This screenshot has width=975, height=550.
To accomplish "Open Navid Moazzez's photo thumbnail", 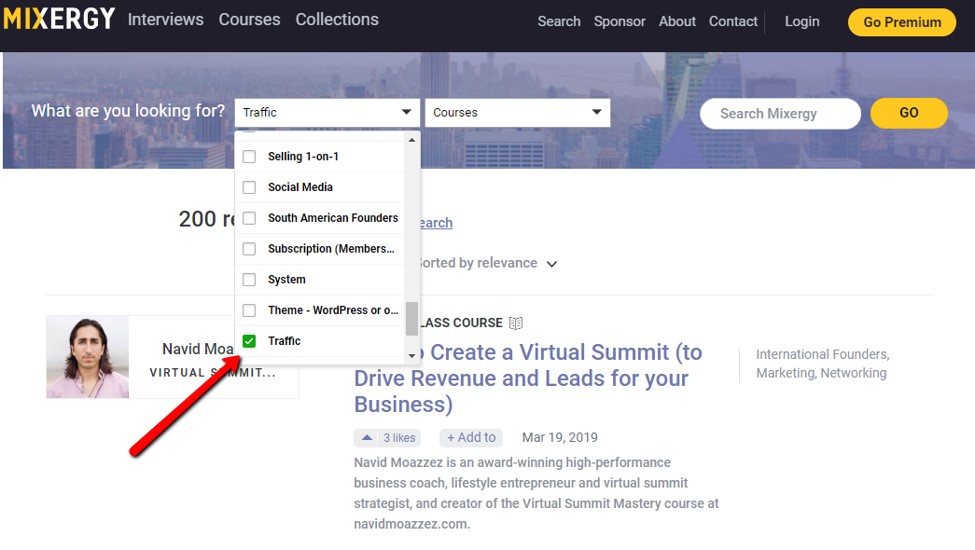I will pos(88,357).
